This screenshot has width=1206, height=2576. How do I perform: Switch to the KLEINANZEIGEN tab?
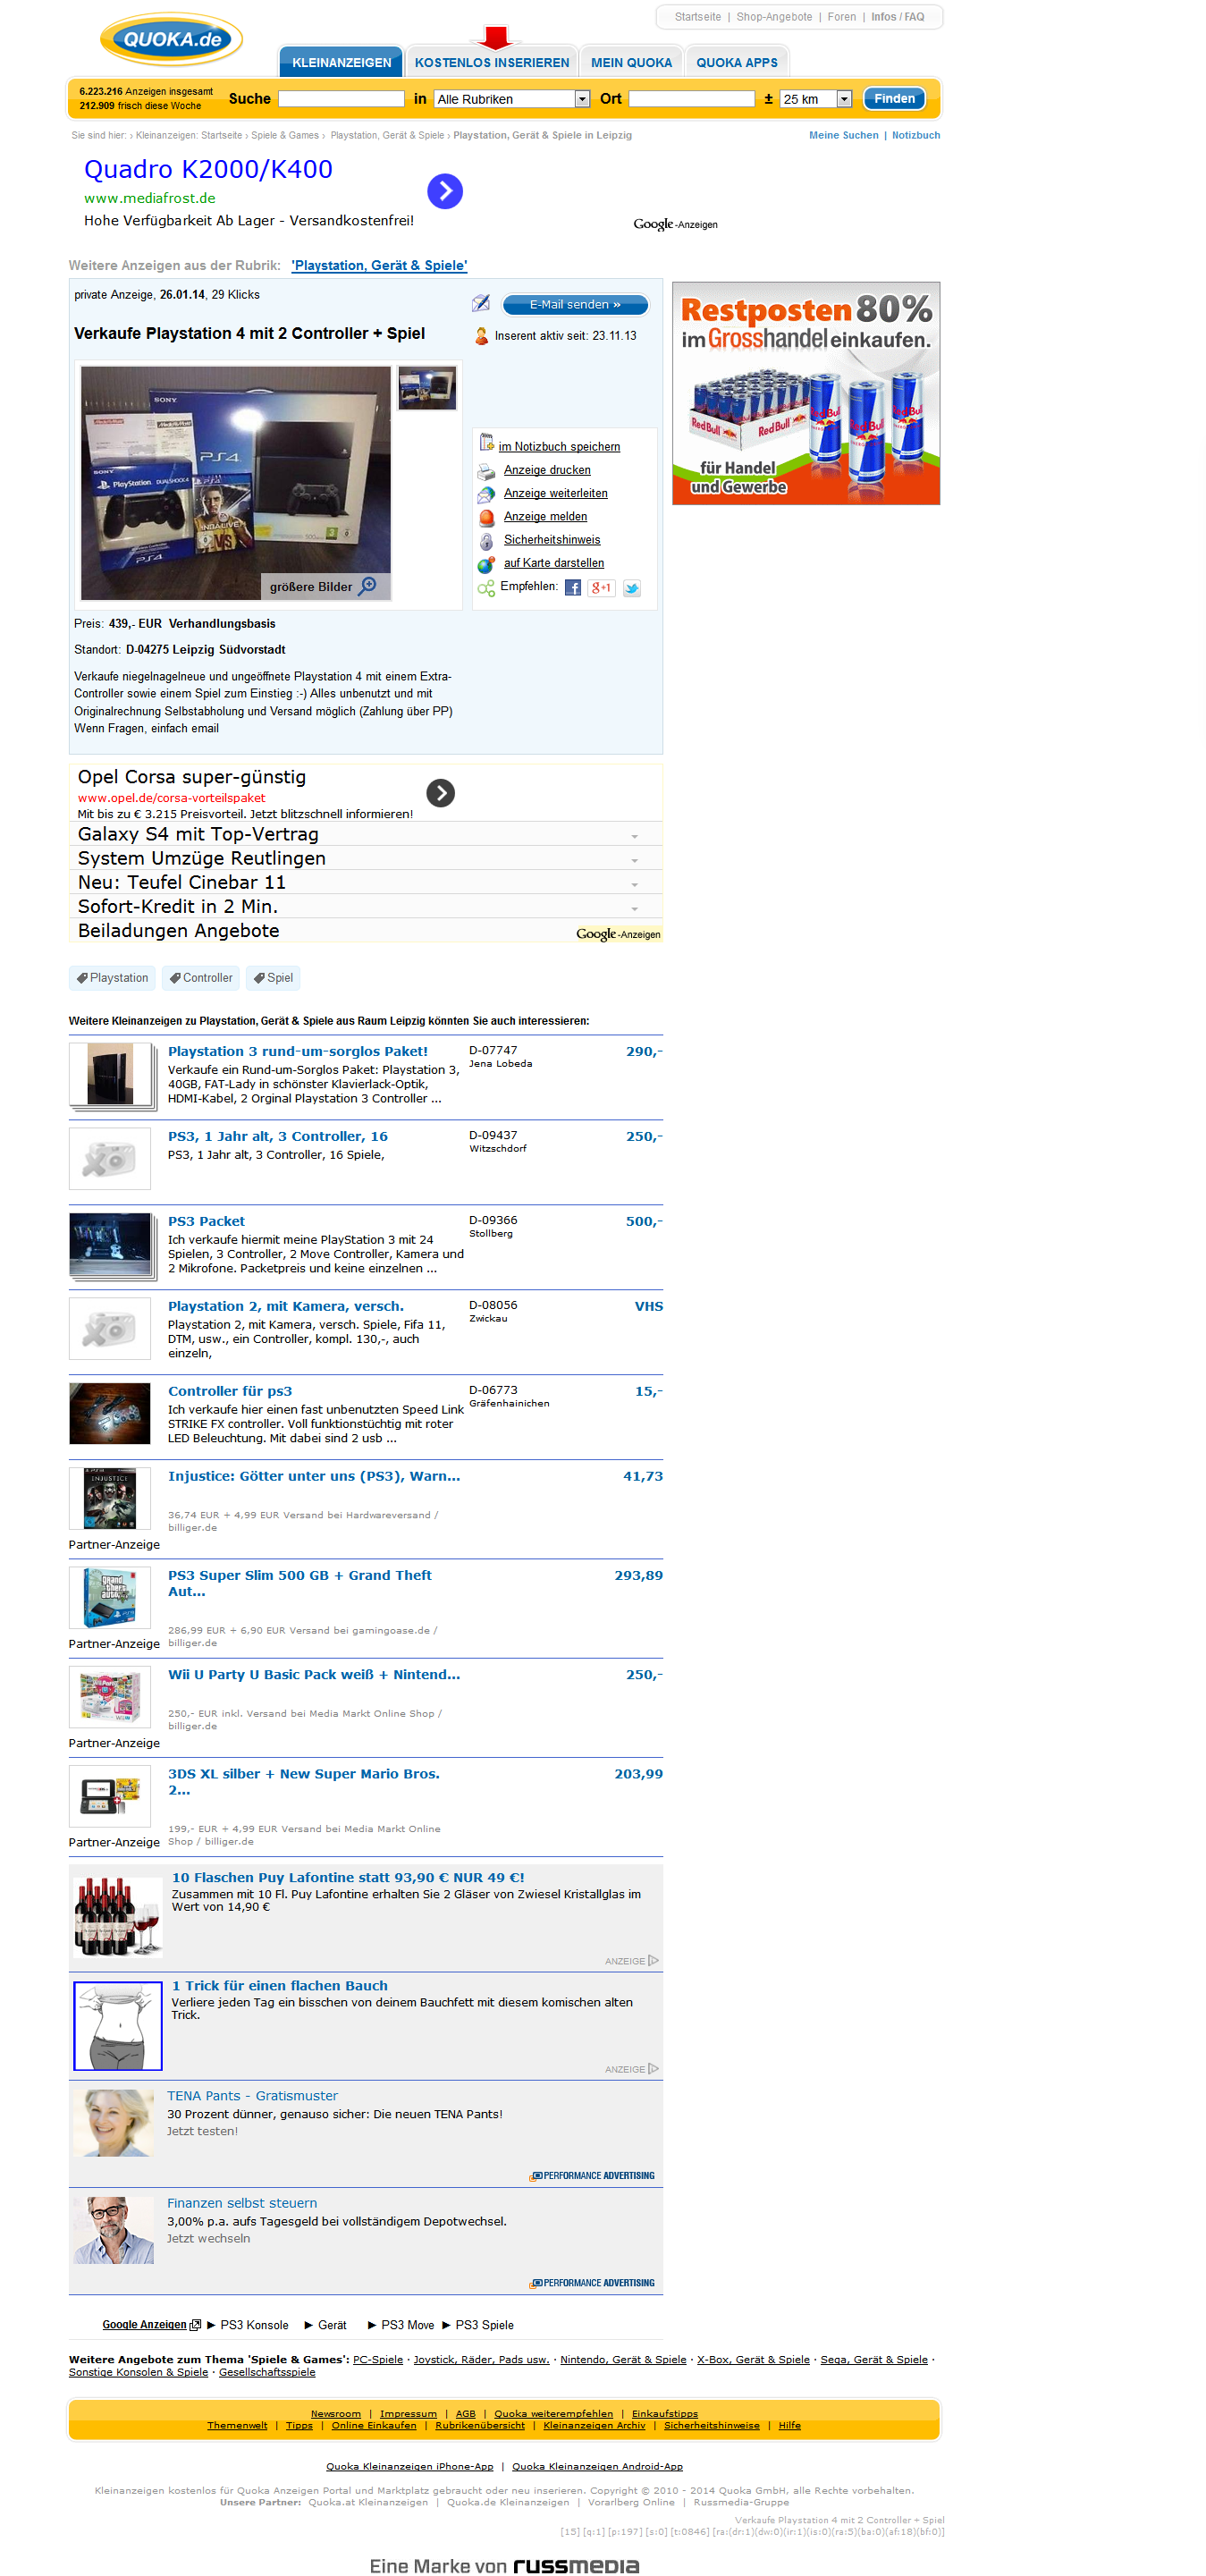[341, 62]
